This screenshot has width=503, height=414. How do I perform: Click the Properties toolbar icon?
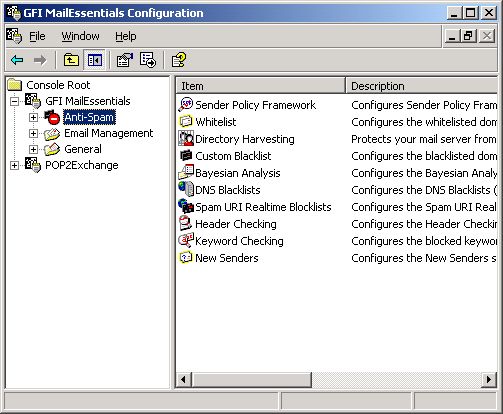125,60
